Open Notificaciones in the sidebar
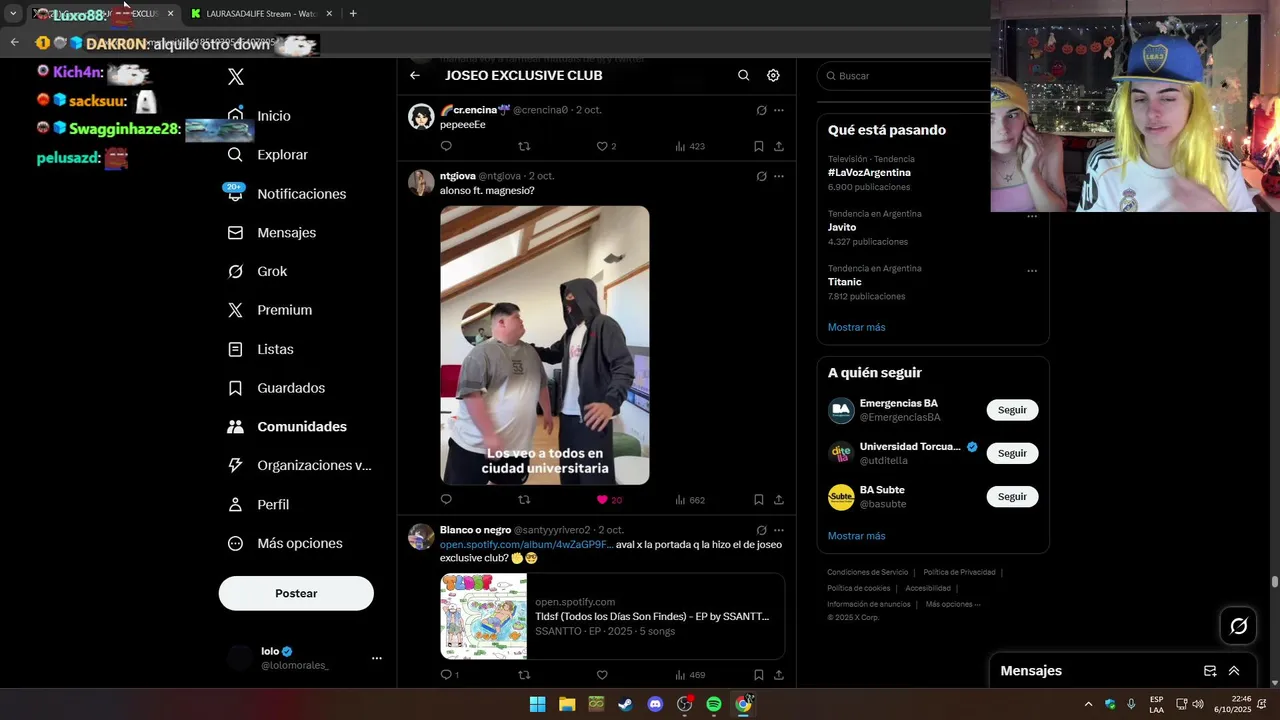The height and width of the screenshot is (720, 1280). (287, 194)
